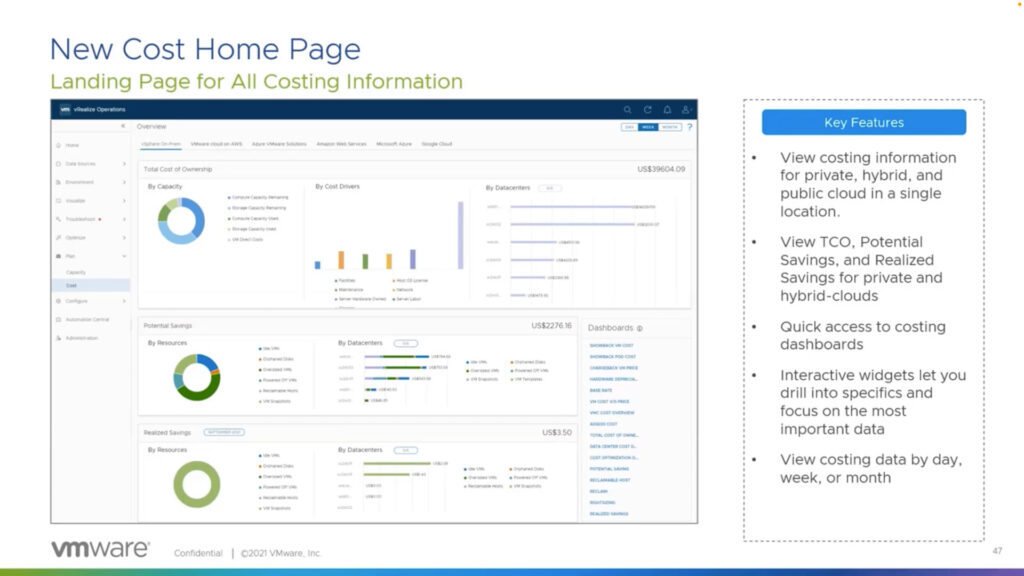Click the Overview page heading

point(152,127)
